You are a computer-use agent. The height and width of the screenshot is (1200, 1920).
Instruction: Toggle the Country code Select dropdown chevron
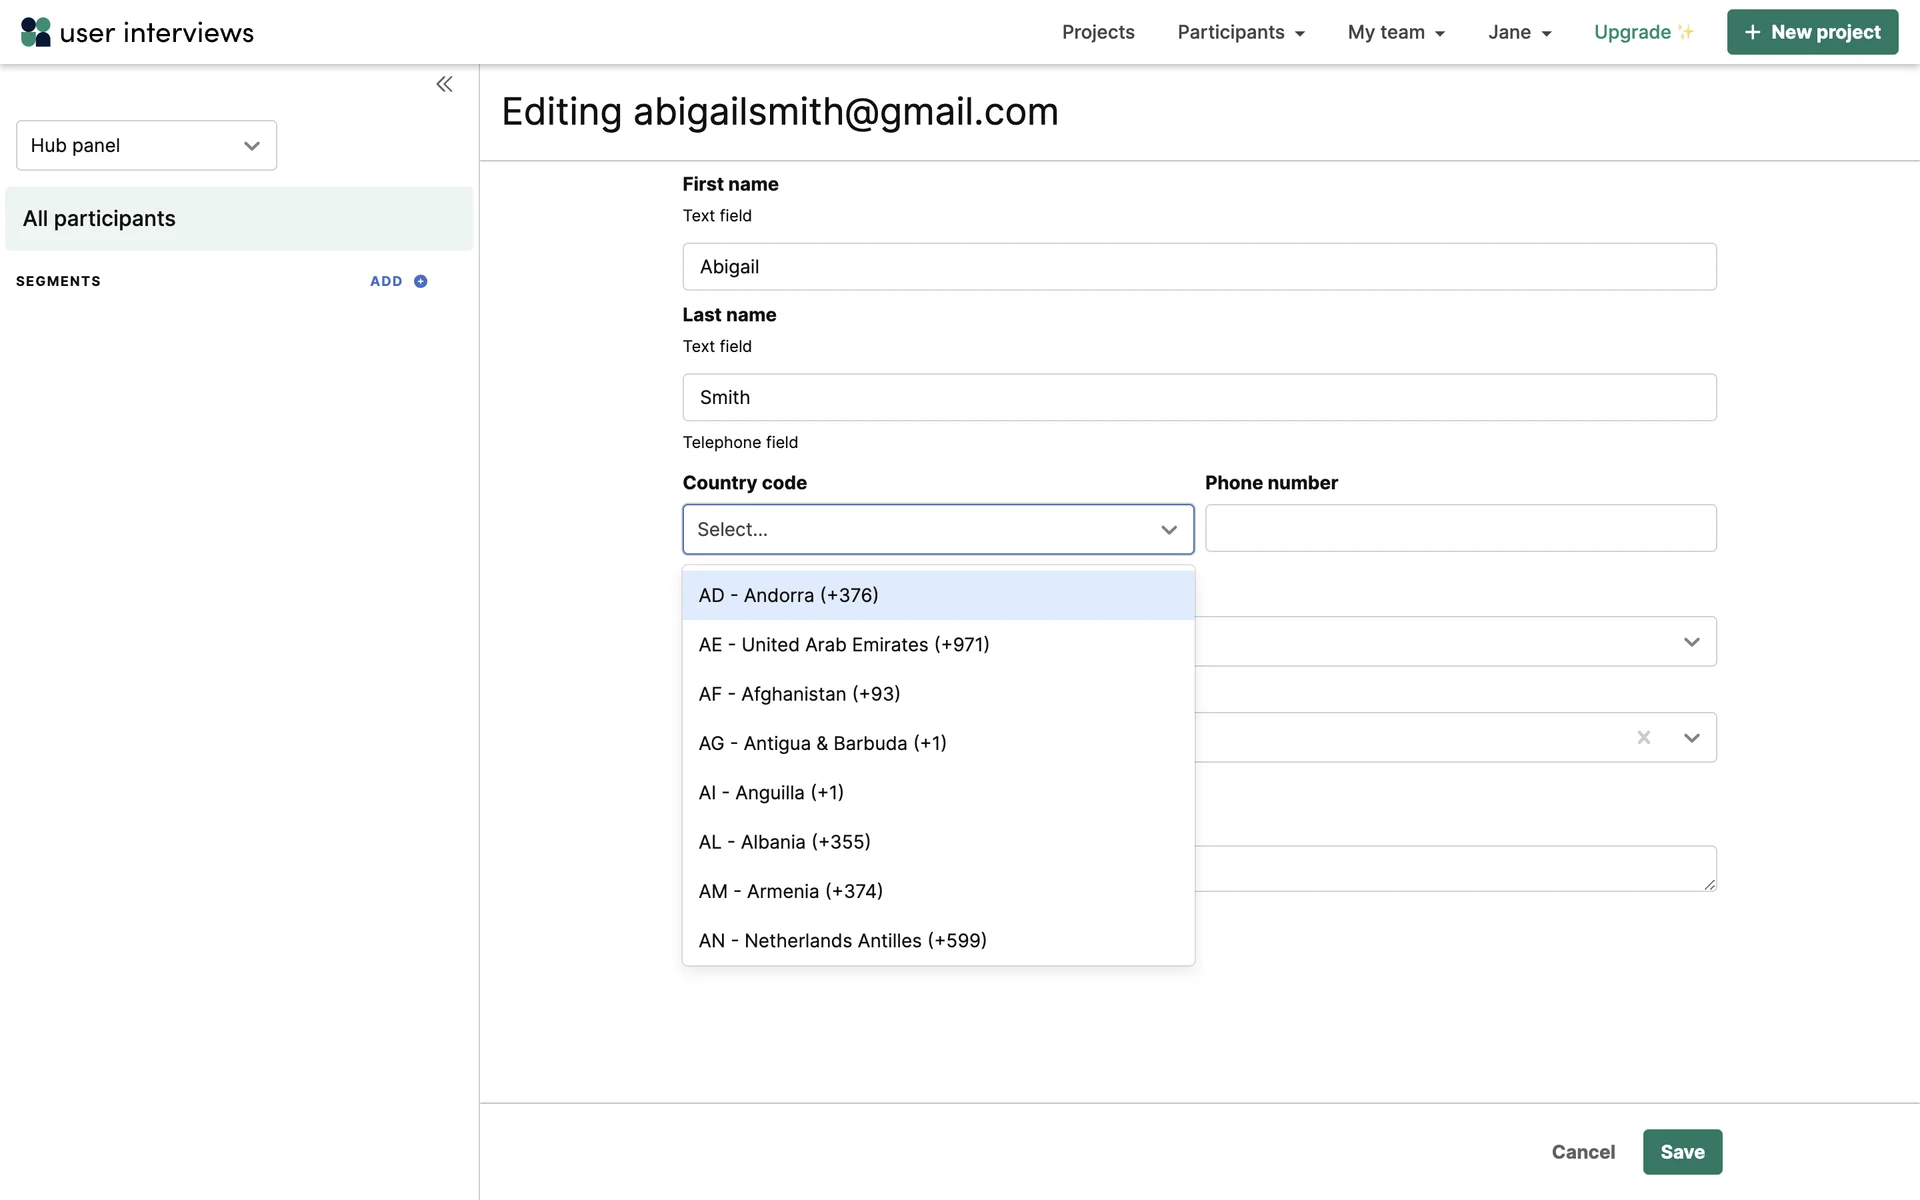pos(1168,530)
